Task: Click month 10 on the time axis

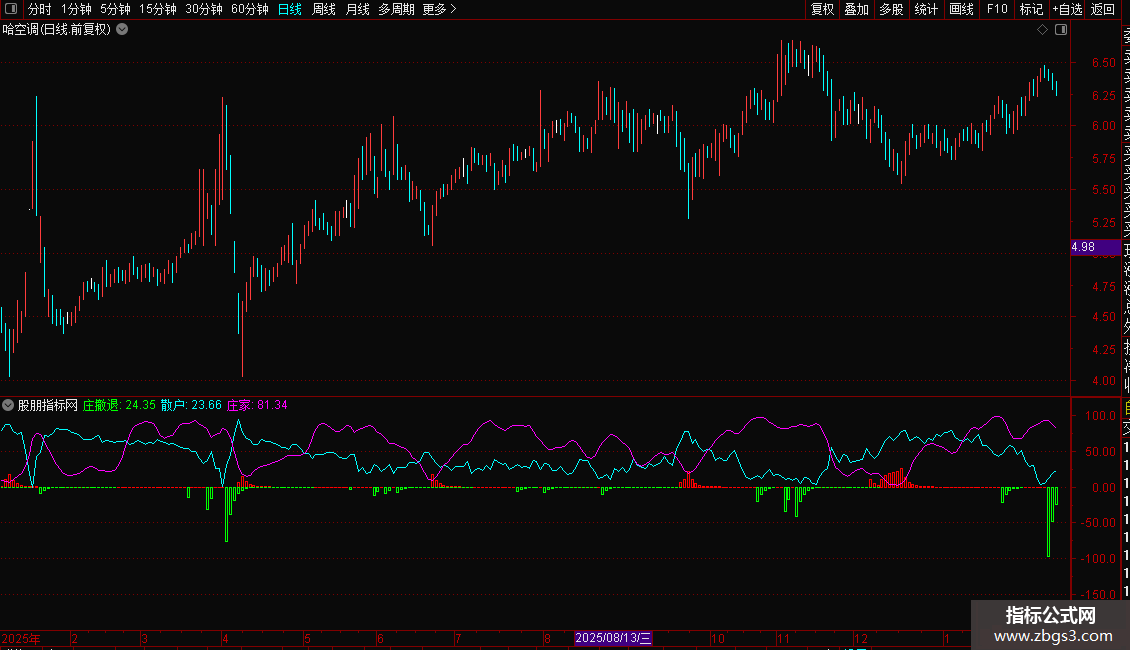Action: pyautogui.click(x=718, y=638)
